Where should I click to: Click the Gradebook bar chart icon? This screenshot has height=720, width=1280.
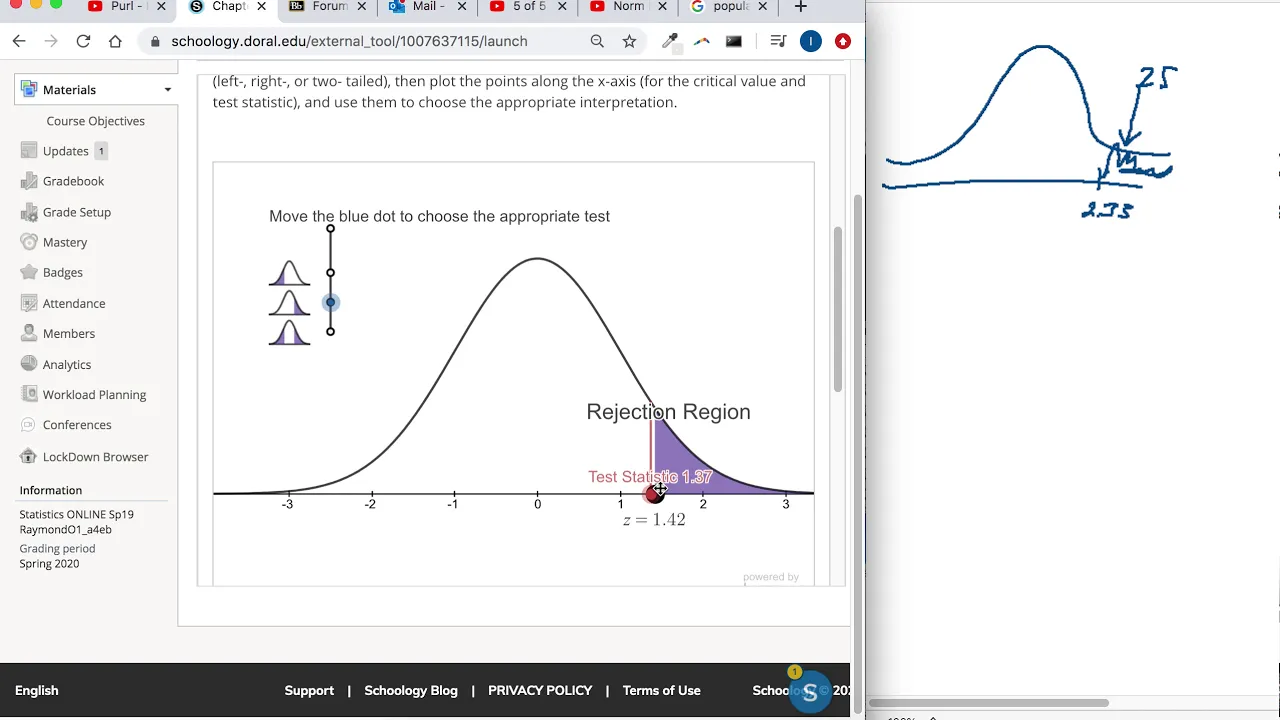[29, 181]
